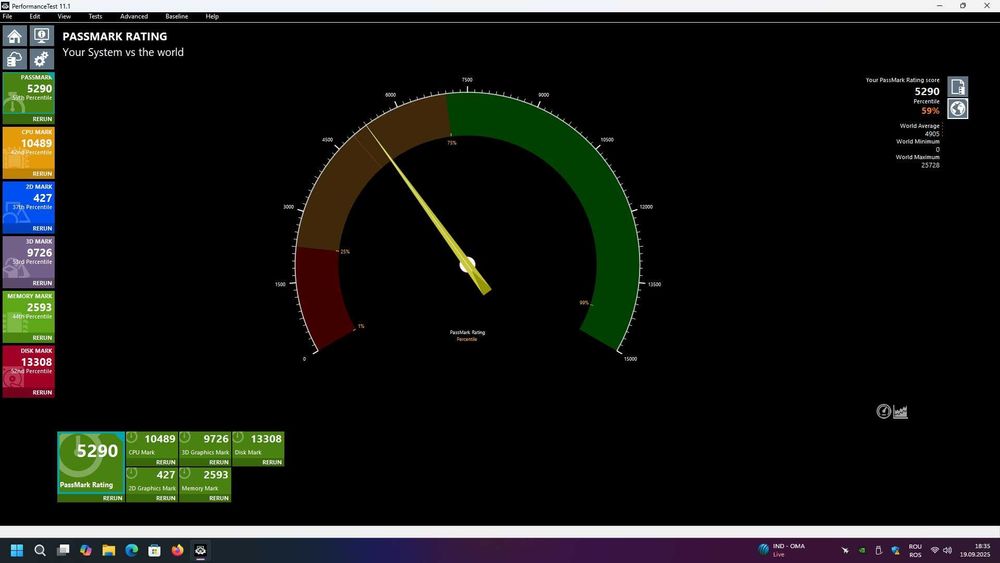The image size is (1000, 563).
Task: Rerun the bottom CPU Mark tile
Action: tap(165, 462)
